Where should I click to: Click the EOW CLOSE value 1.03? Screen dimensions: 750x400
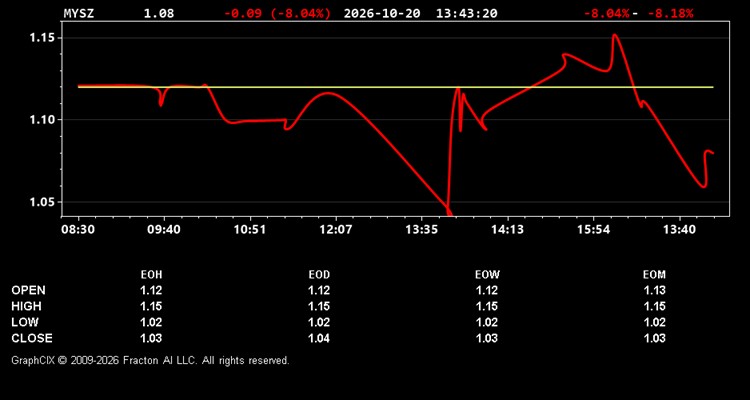tap(487, 338)
